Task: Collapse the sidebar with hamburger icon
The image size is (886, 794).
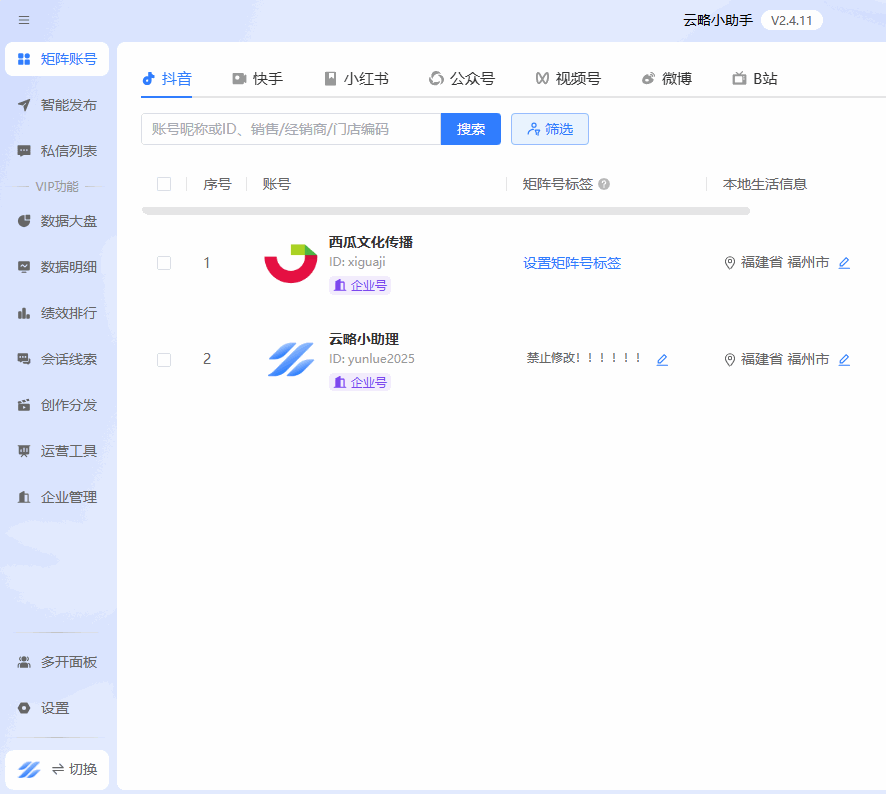Action: pos(24,20)
